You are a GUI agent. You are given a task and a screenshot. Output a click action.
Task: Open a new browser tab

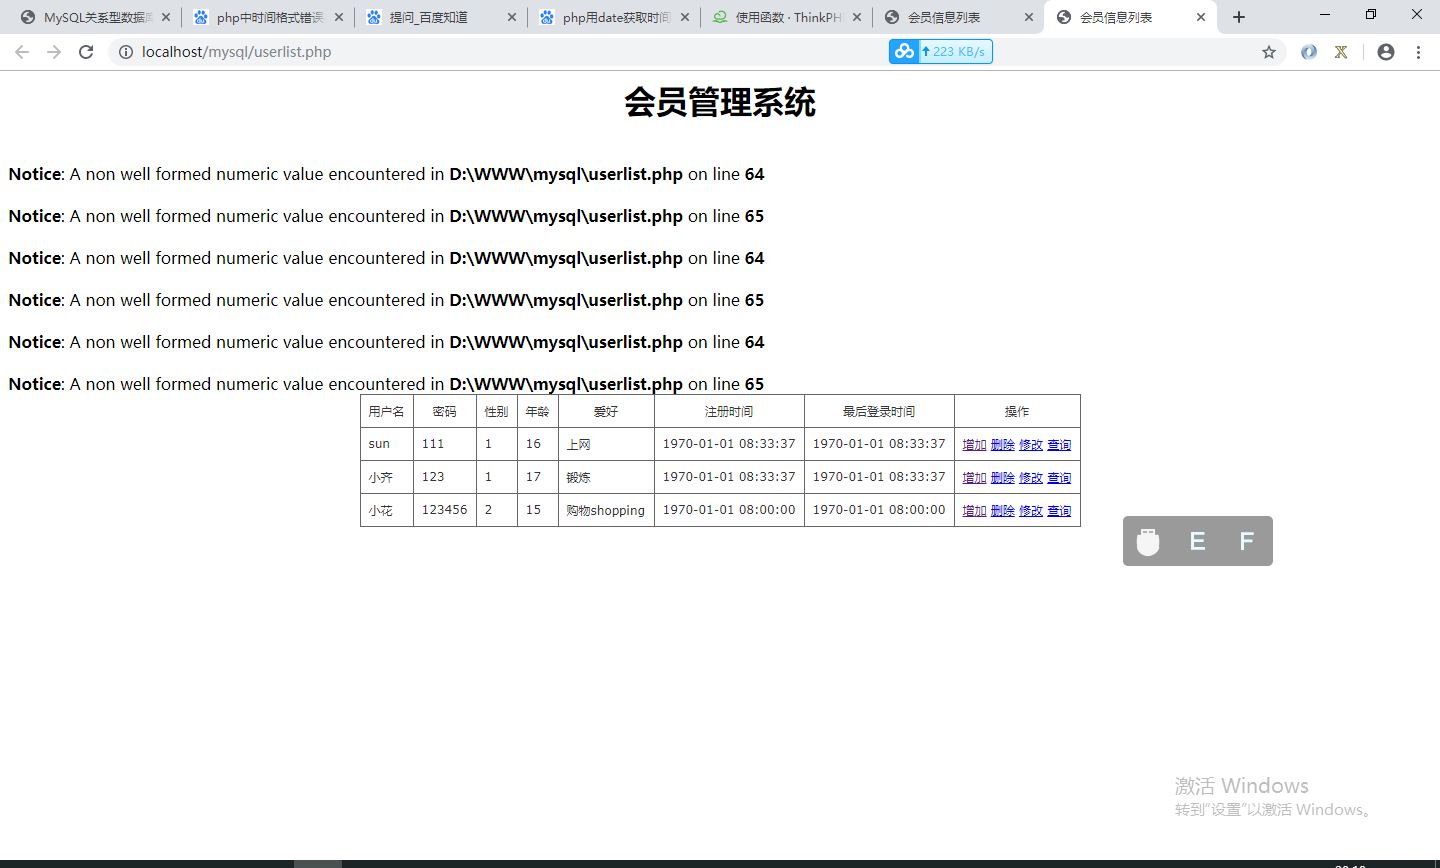click(x=1239, y=16)
